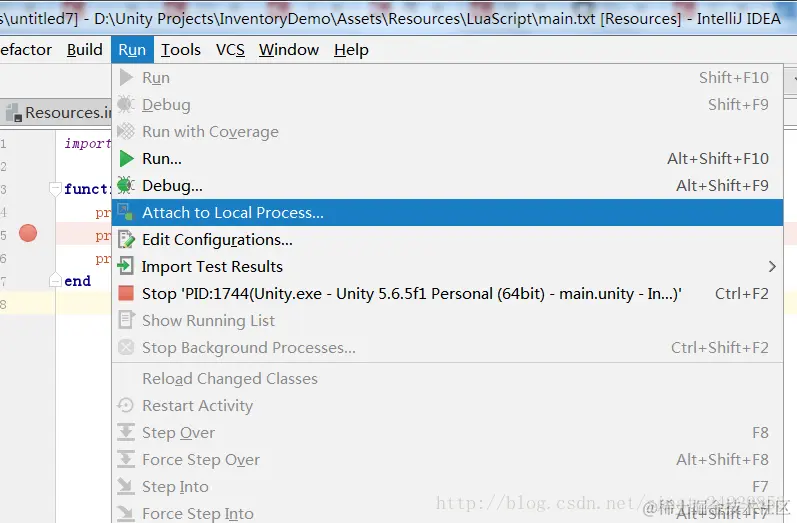The width and height of the screenshot is (797, 523).
Task: Open the Build menu
Action: (x=85, y=50)
